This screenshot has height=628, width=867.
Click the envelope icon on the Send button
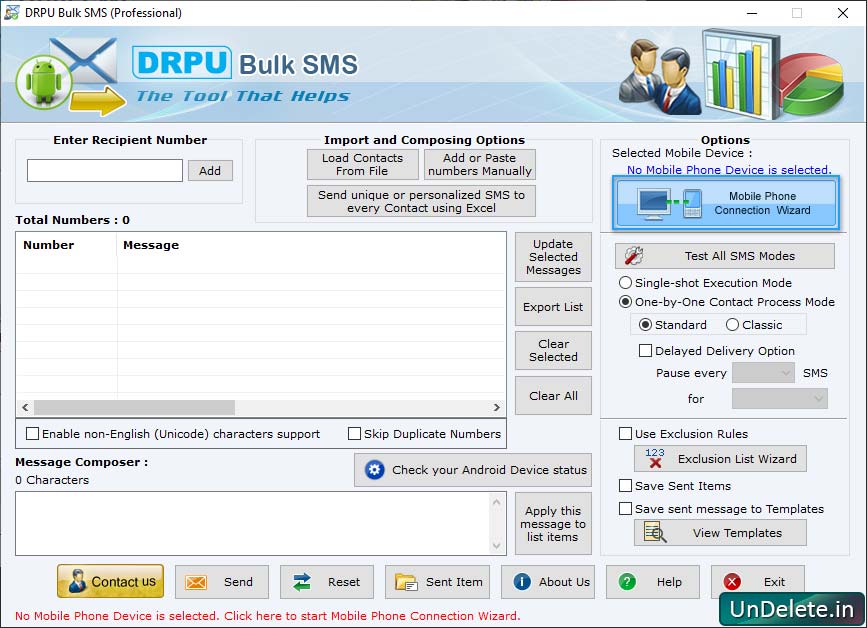click(196, 582)
